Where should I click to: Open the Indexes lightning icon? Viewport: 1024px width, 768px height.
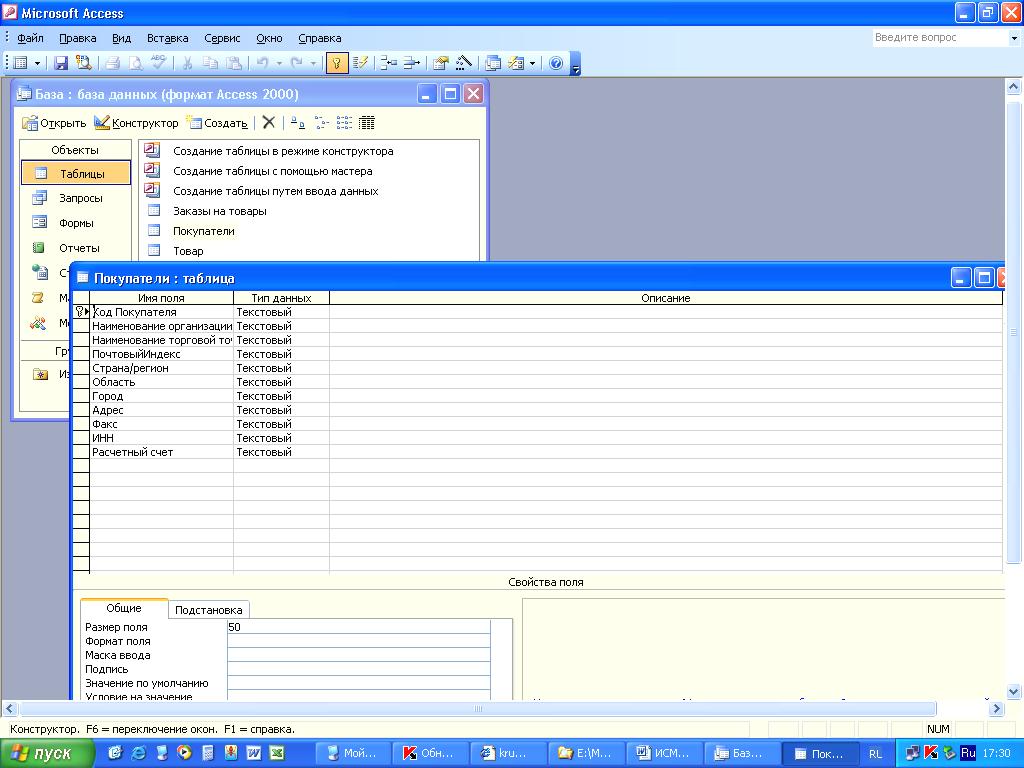pyautogui.click(x=360, y=63)
